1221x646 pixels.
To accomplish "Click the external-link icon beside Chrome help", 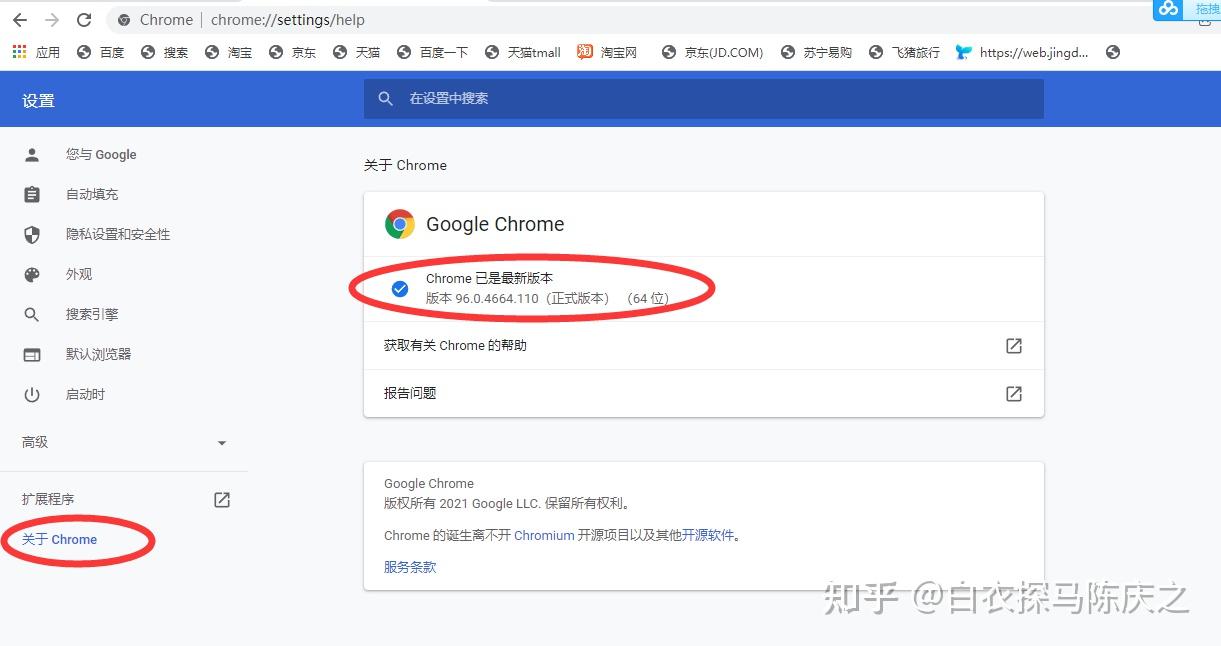I will tap(1014, 346).
